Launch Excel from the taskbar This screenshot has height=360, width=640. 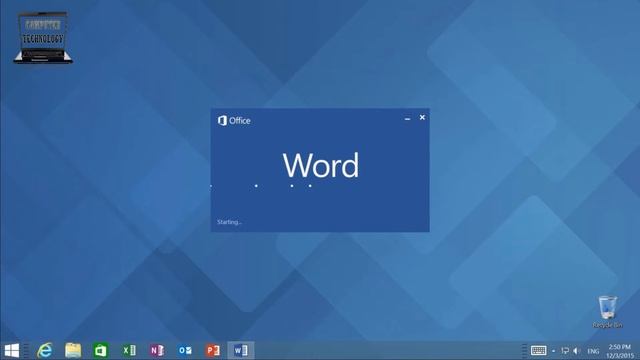click(x=129, y=350)
